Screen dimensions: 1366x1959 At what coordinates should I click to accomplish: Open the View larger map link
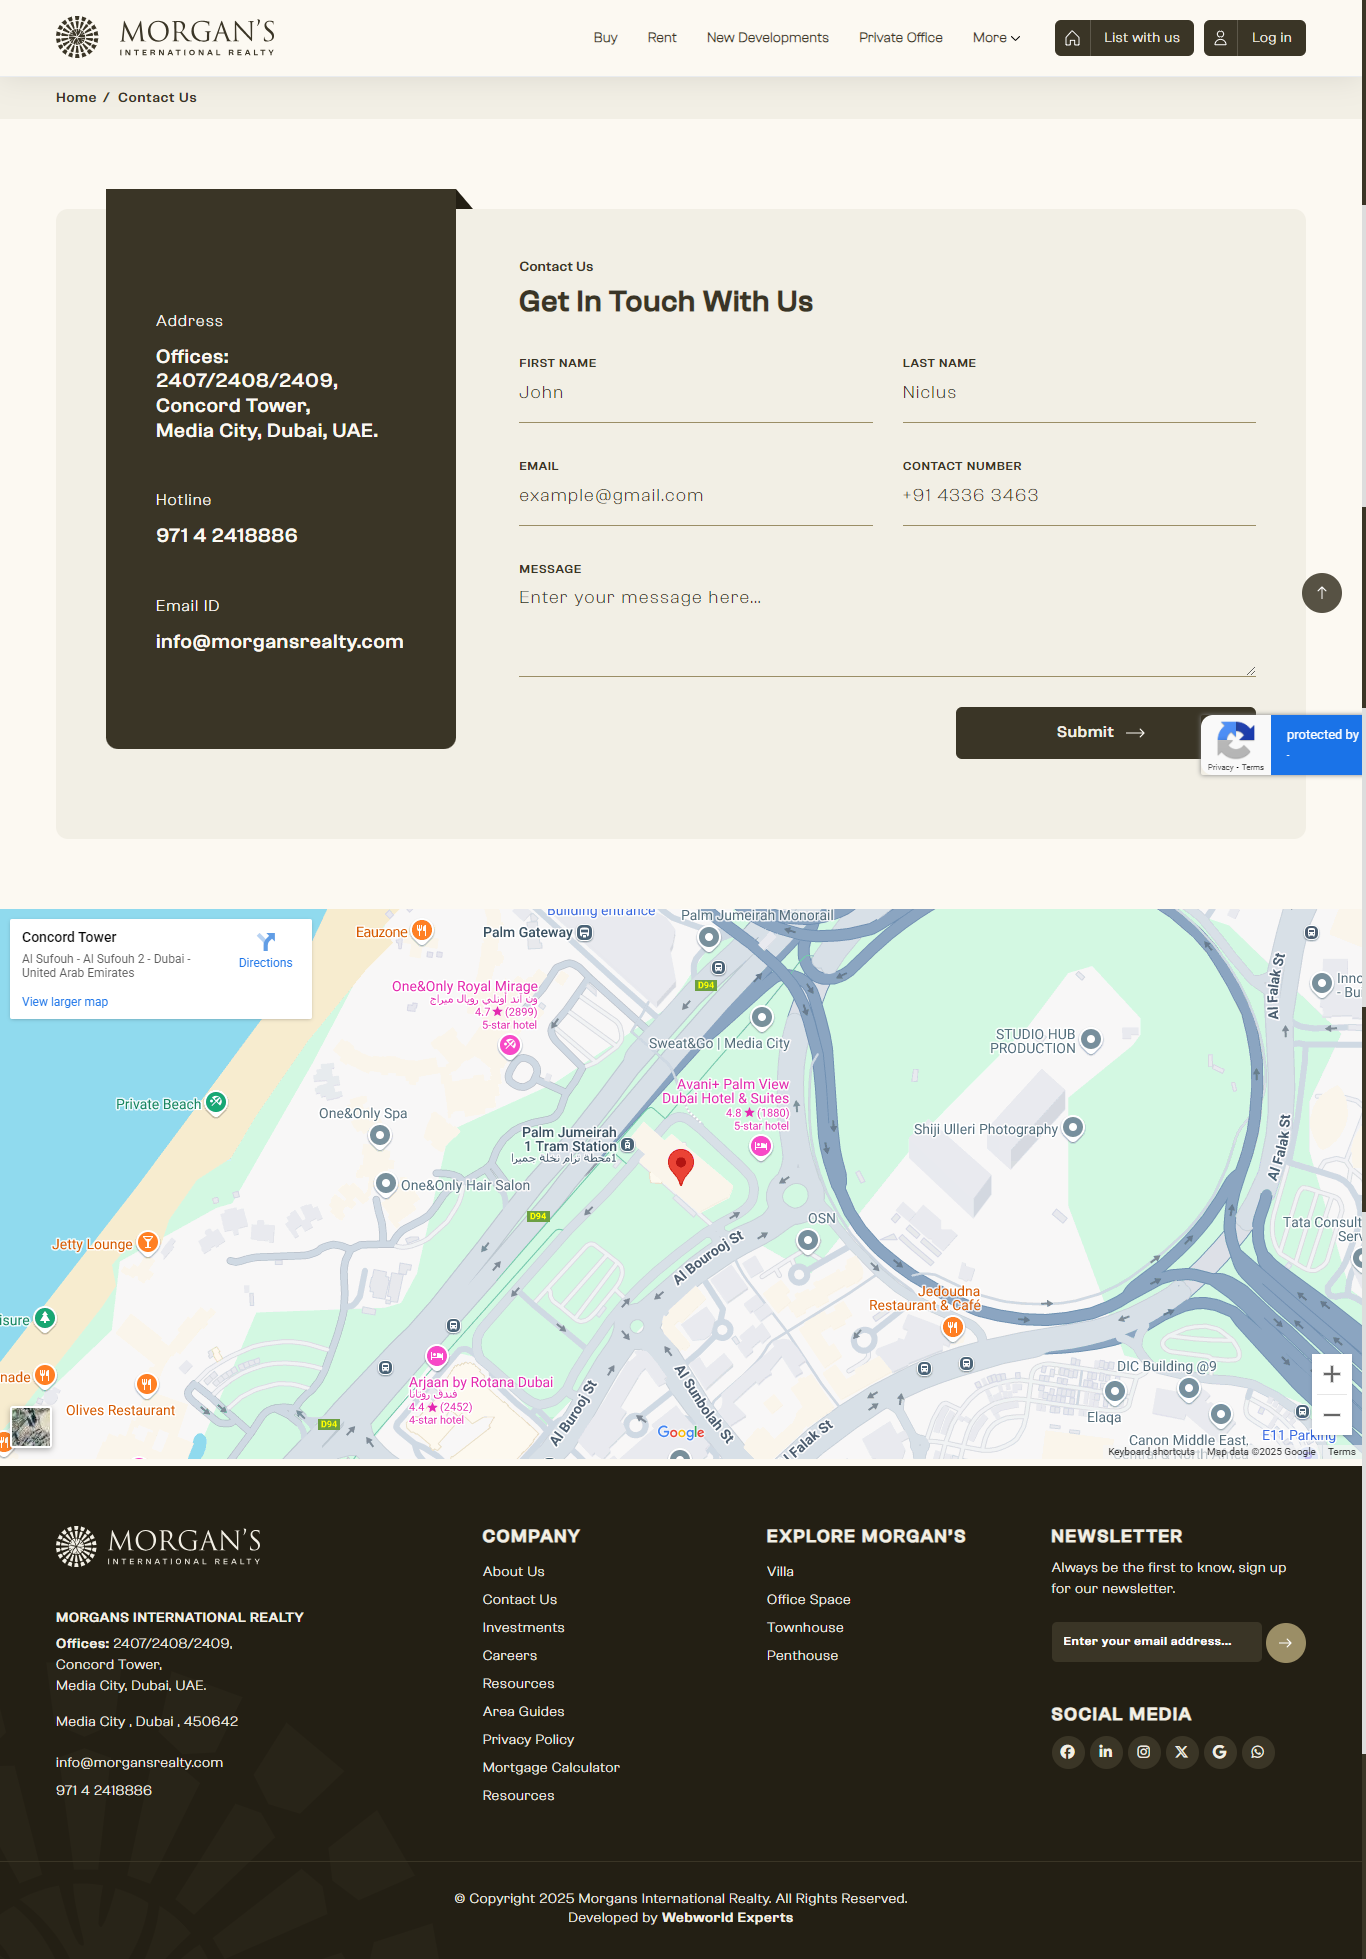pyautogui.click(x=65, y=1002)
